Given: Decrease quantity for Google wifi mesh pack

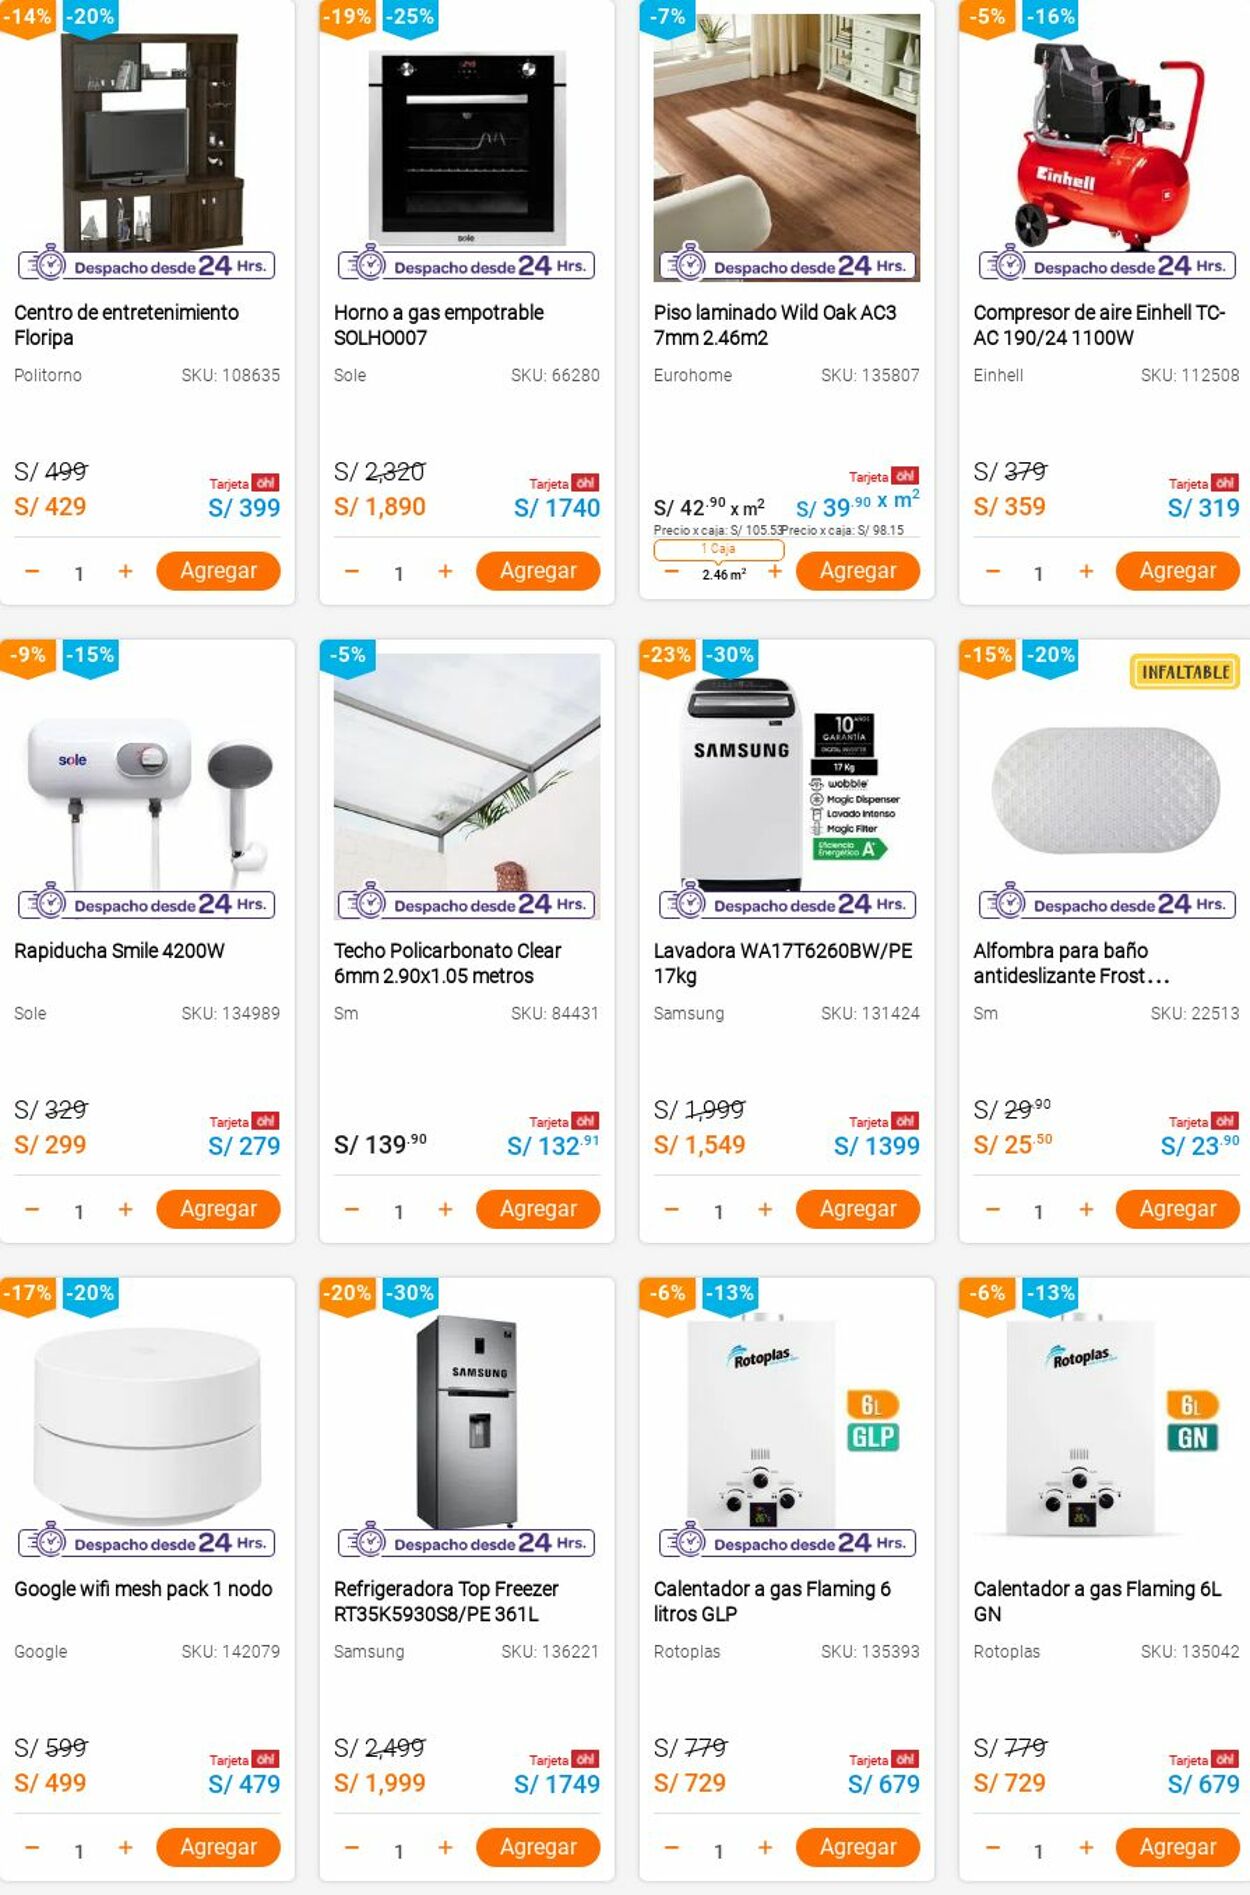Looking at the screenshot, I should coord(32,1848).
